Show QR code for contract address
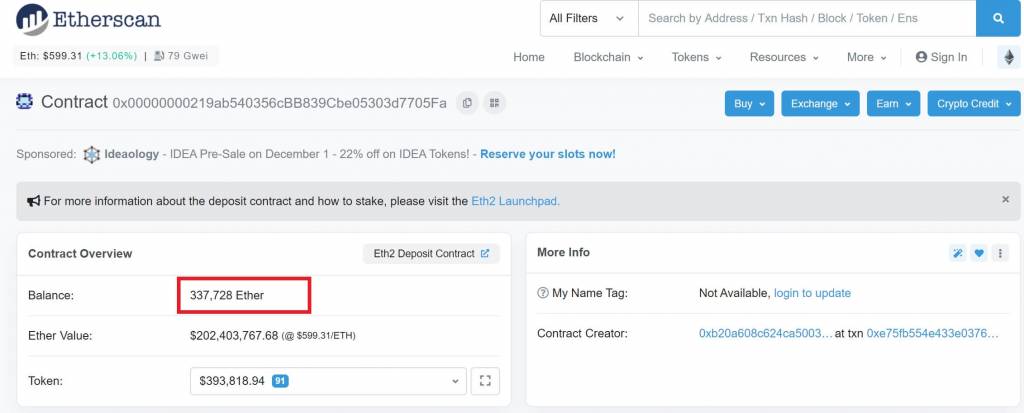 (494, 103)
